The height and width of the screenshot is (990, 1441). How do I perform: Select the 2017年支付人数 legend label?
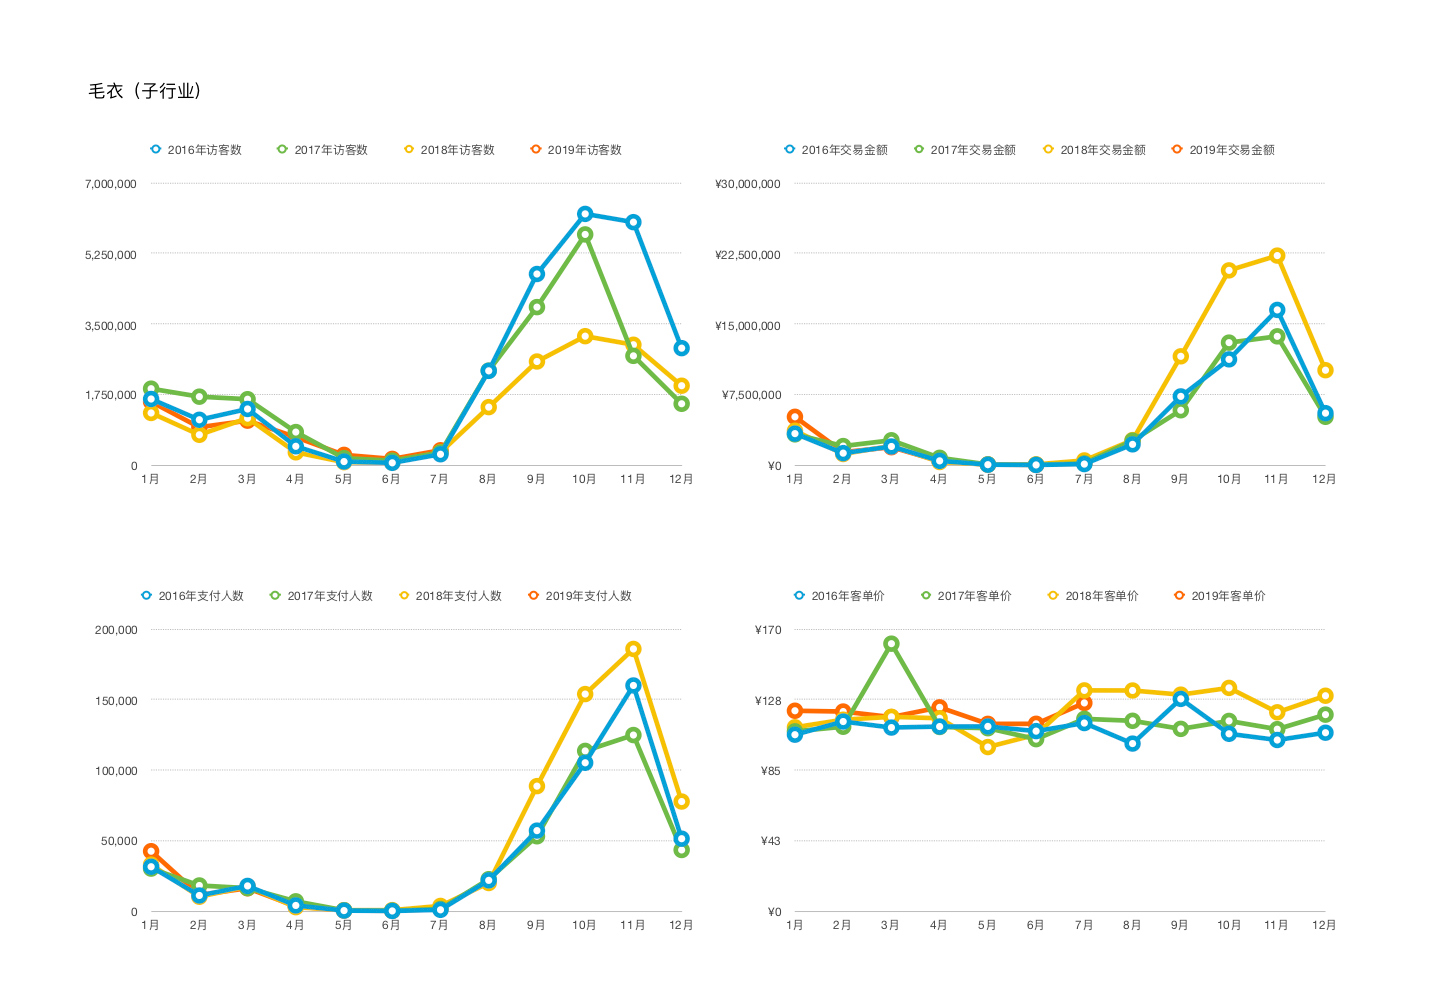click(330, 596)
